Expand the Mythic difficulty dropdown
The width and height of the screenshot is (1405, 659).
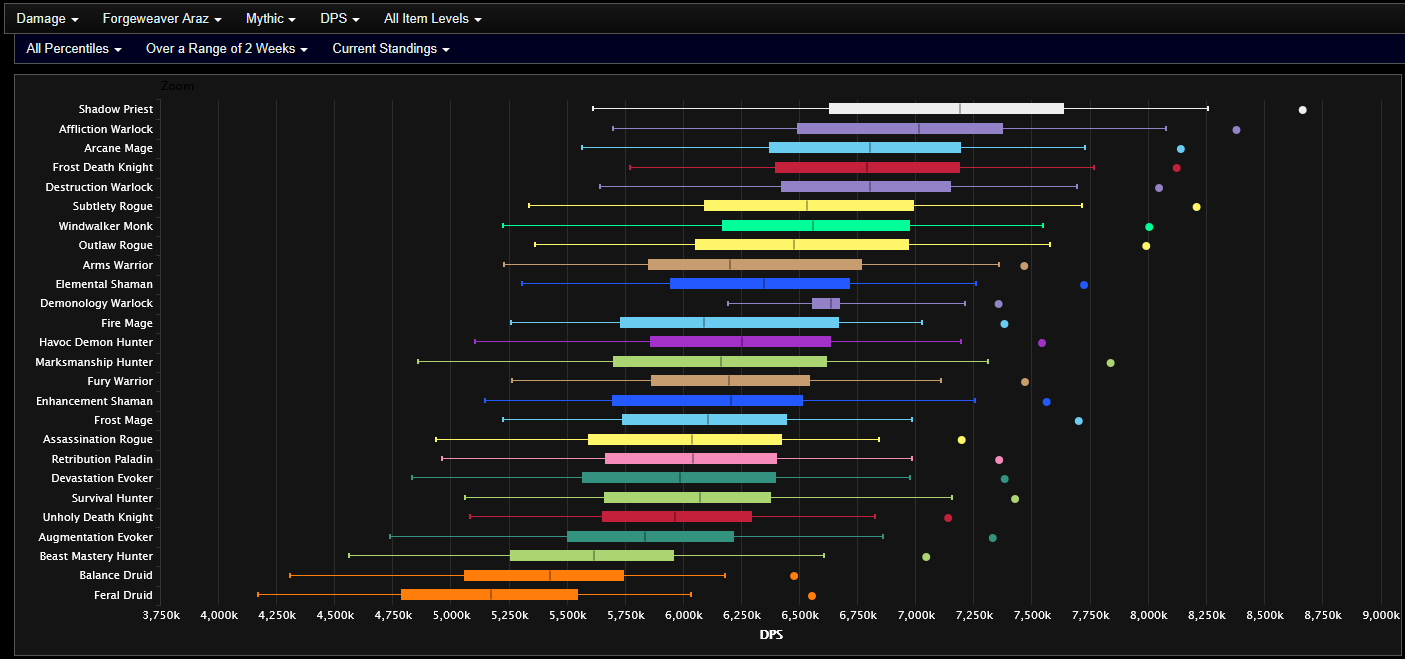coord(271,19)
